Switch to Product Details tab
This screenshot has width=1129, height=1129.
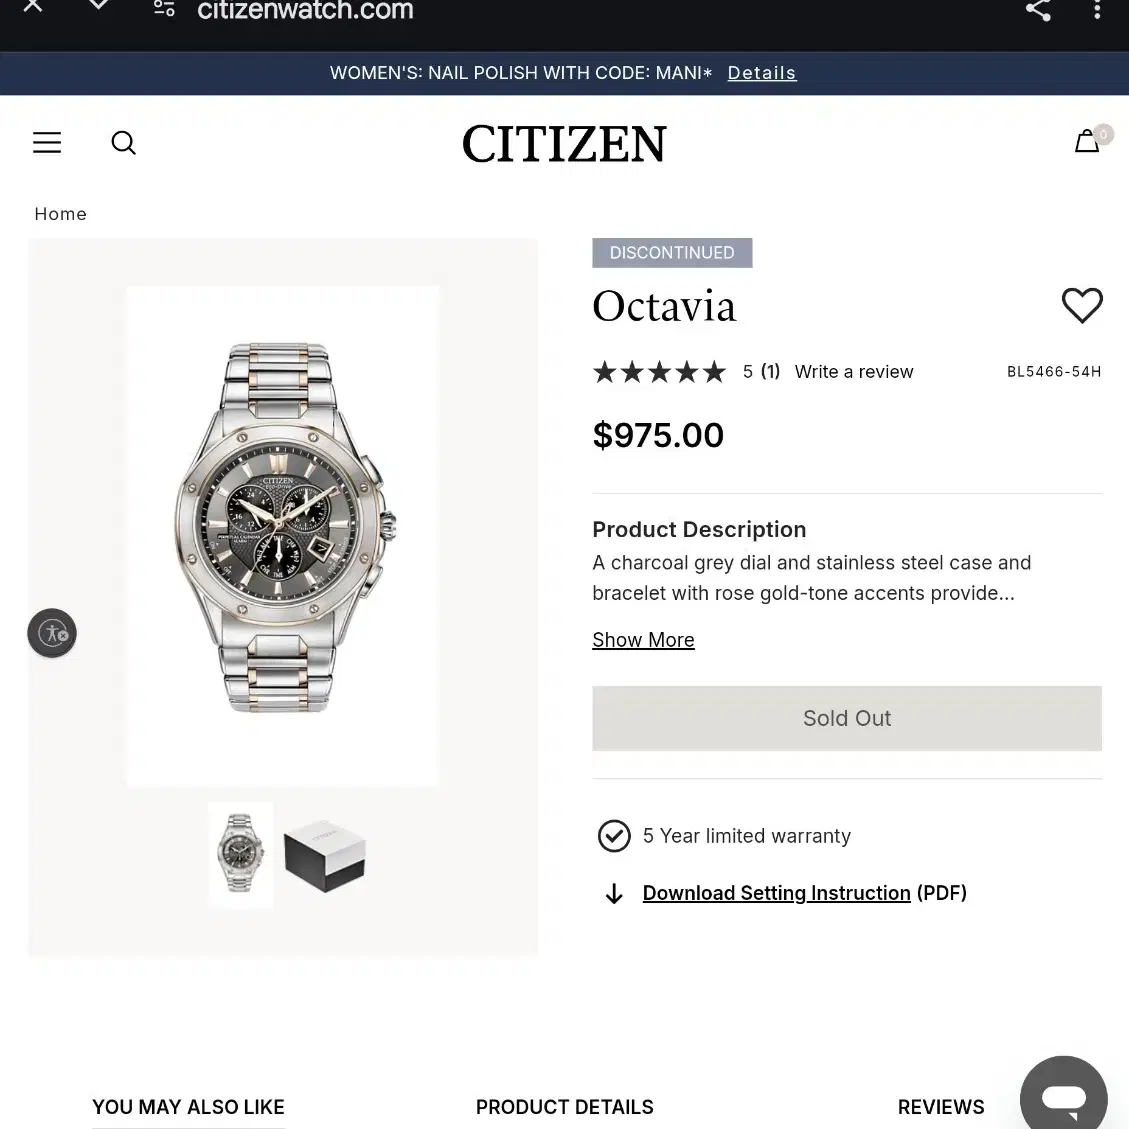[x=564, y=1107]
